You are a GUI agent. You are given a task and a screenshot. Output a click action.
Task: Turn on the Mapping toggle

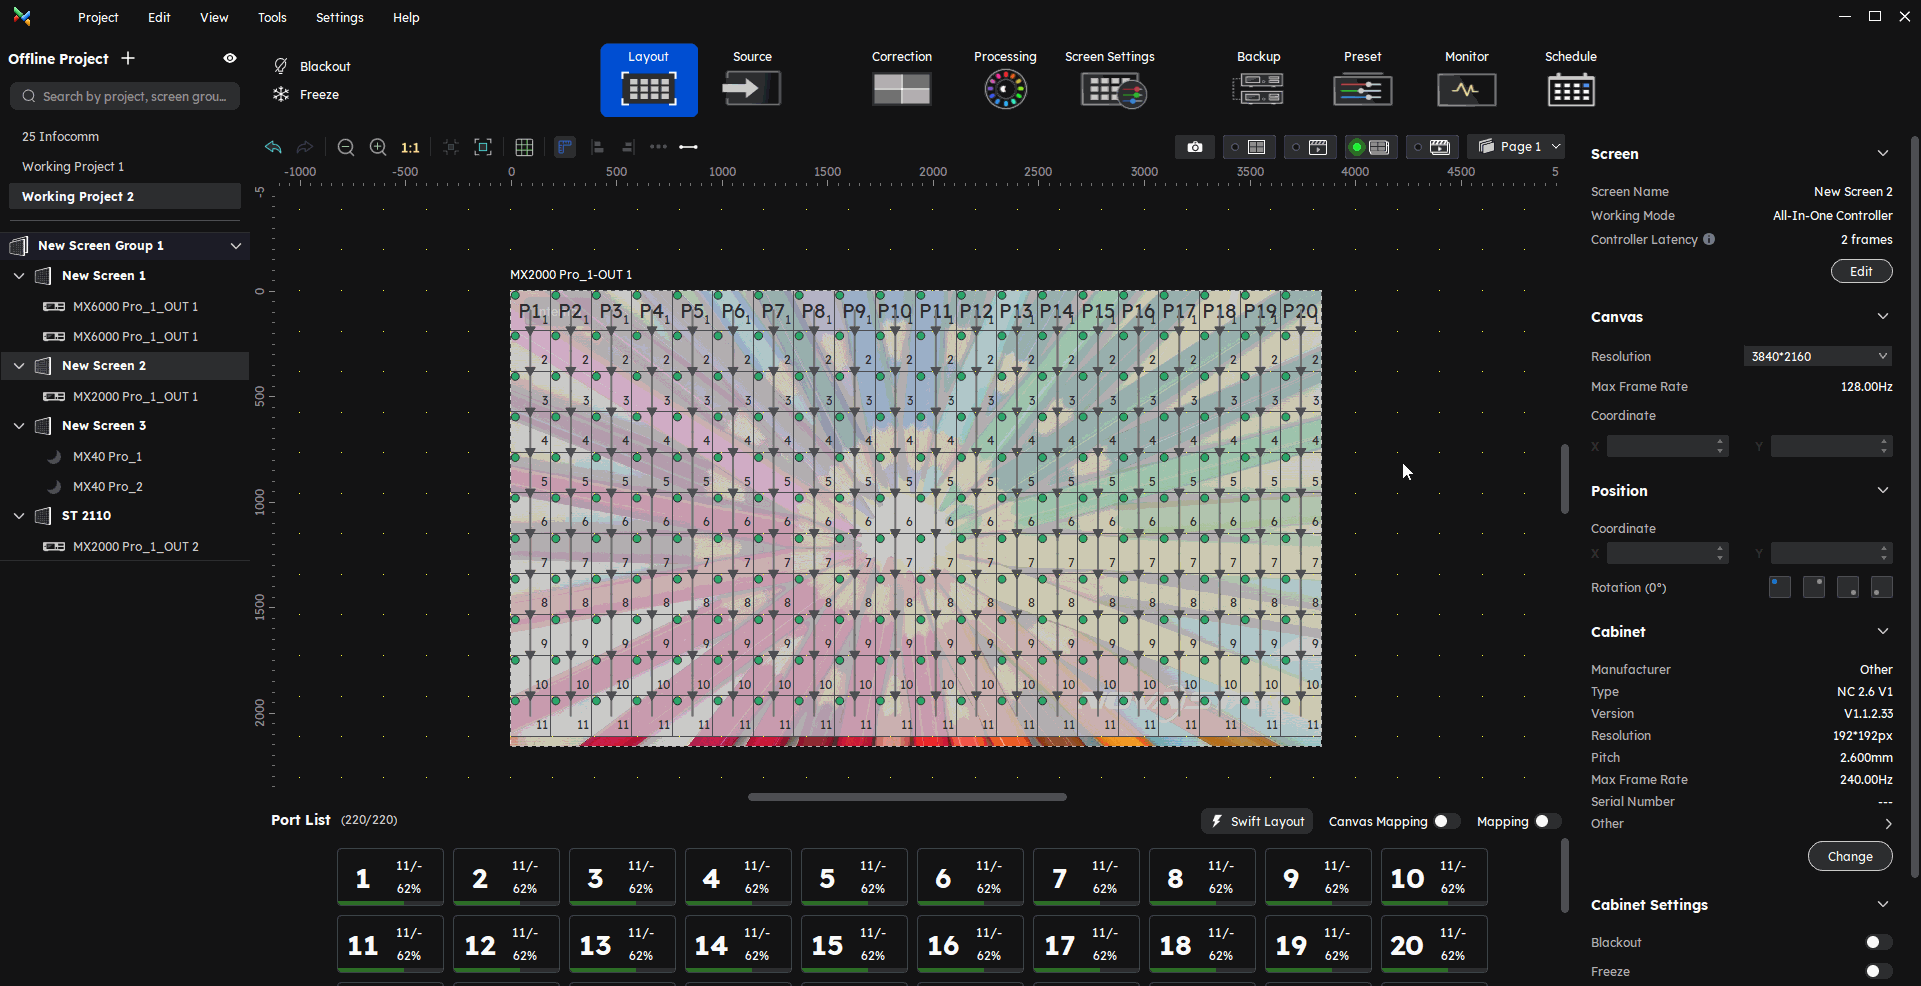click(x=1547, y=821)
